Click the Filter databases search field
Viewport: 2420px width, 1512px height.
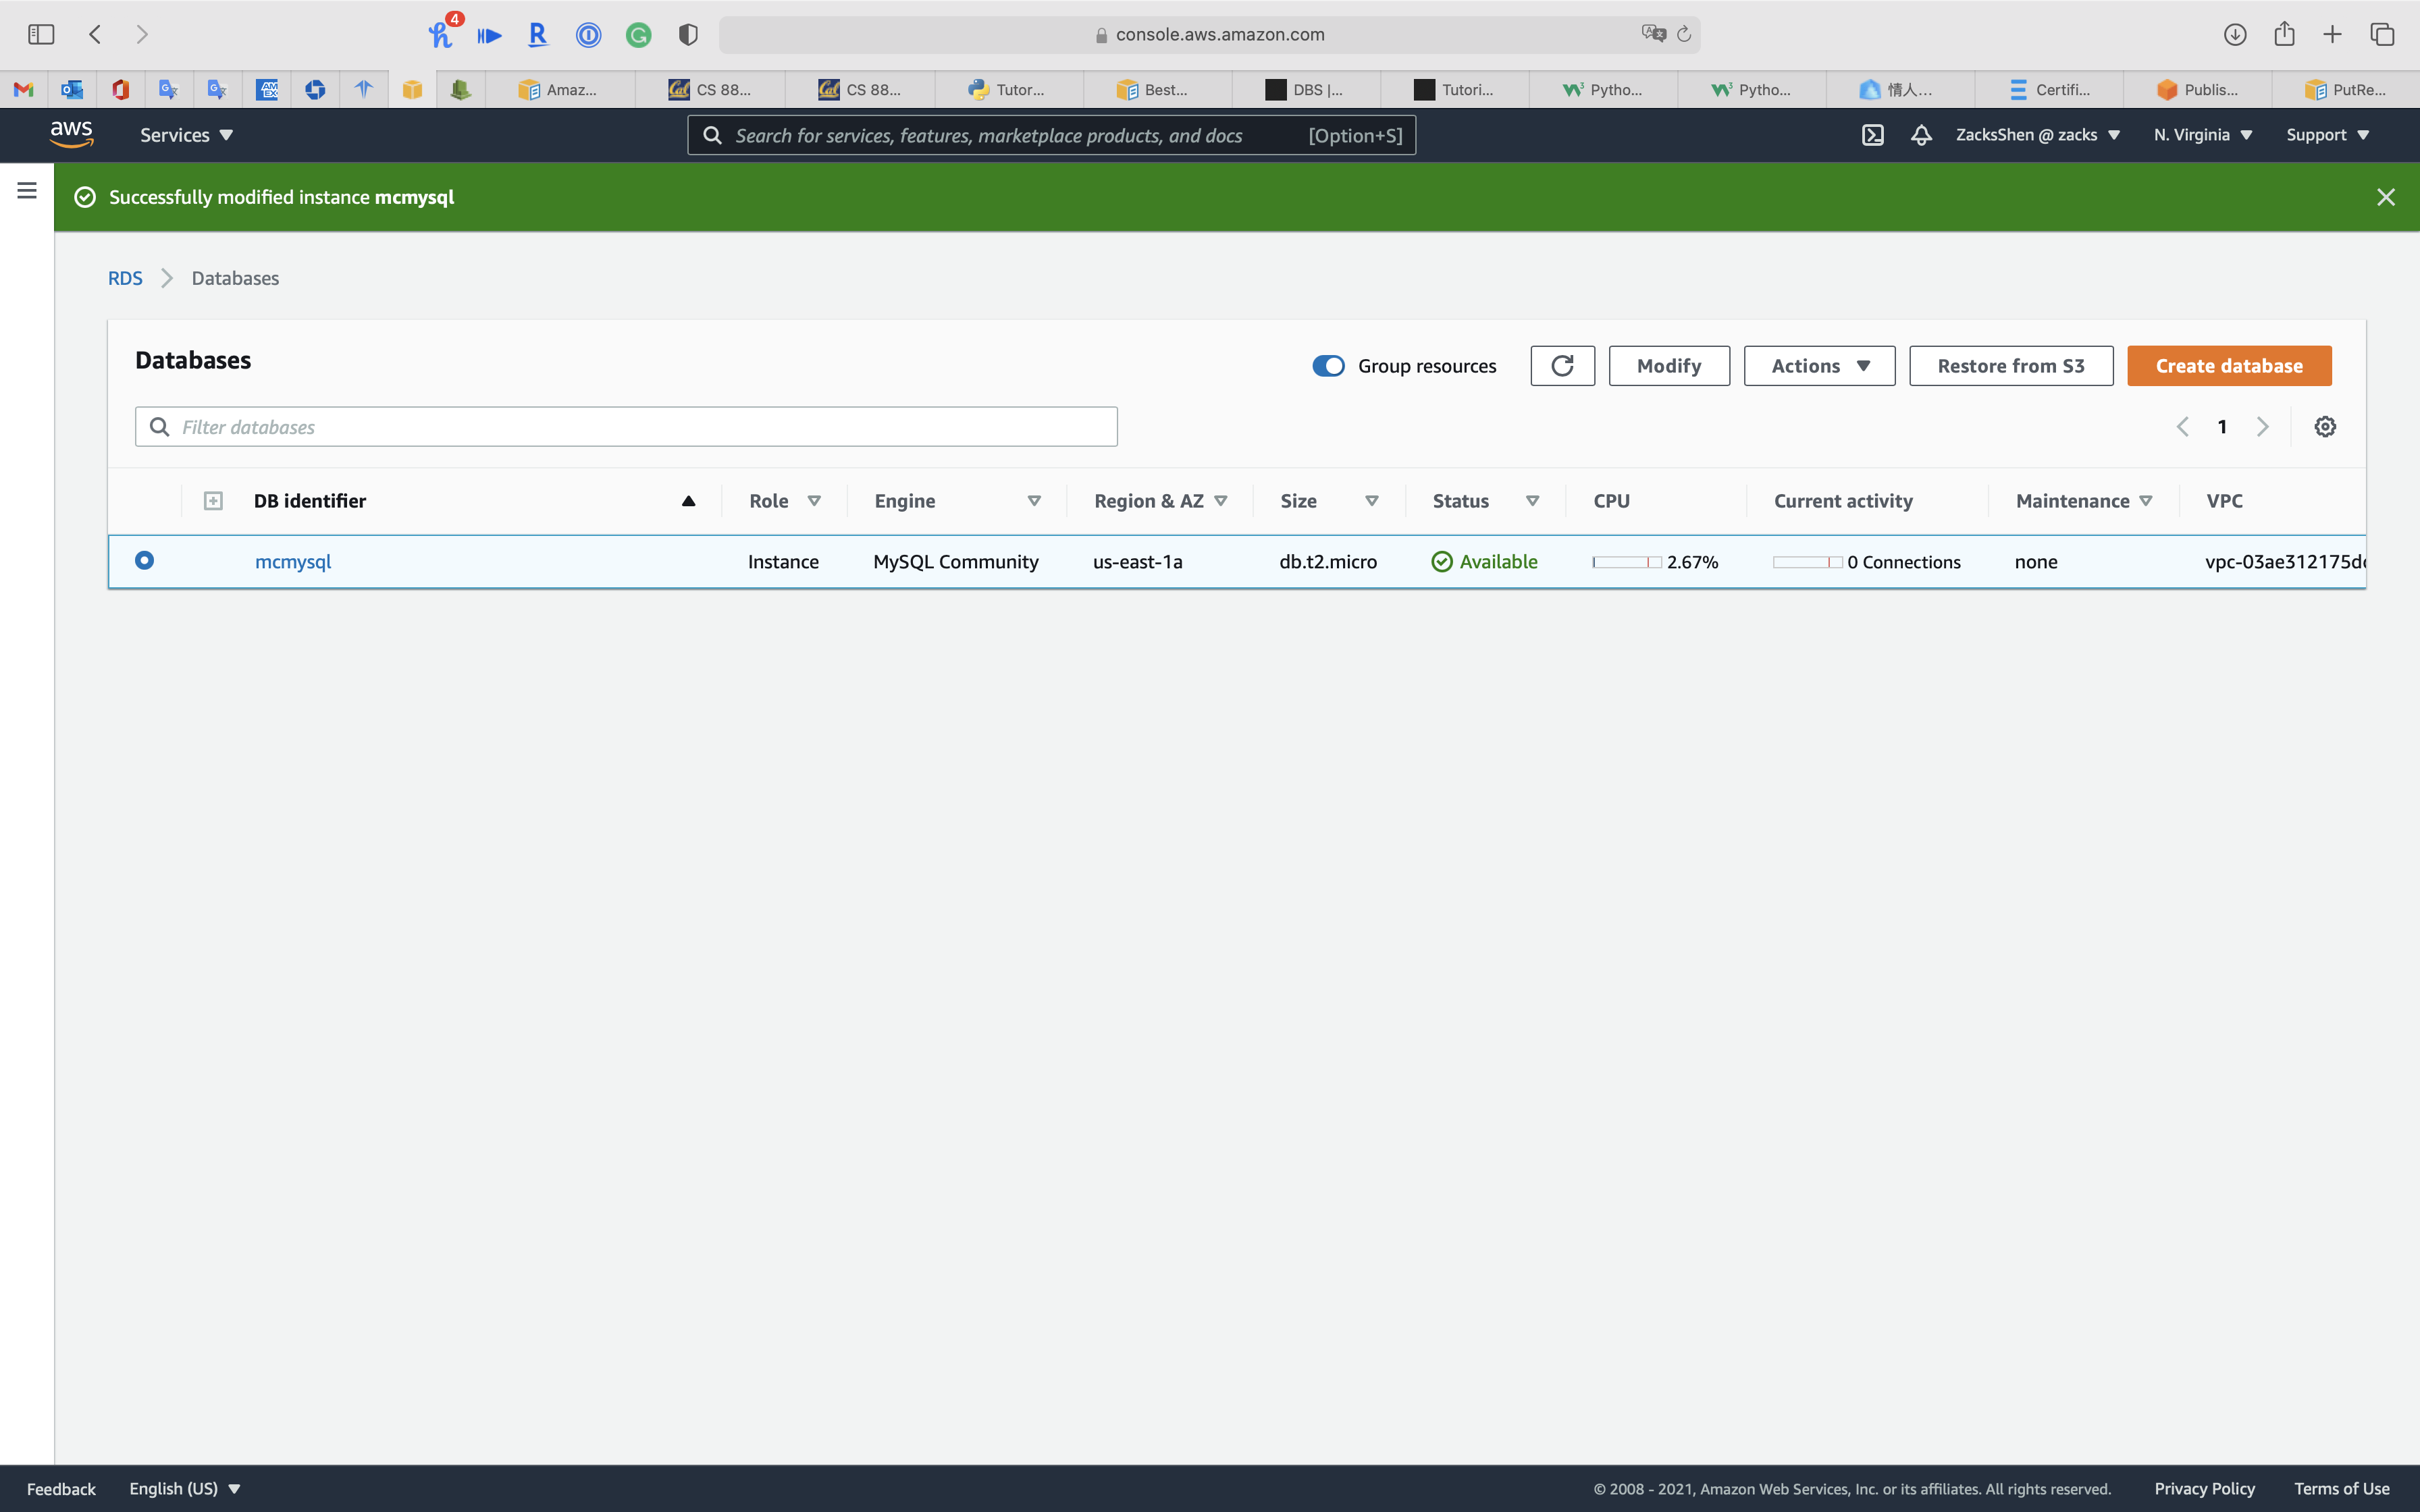pyautogui.click(x=626, y=427)
